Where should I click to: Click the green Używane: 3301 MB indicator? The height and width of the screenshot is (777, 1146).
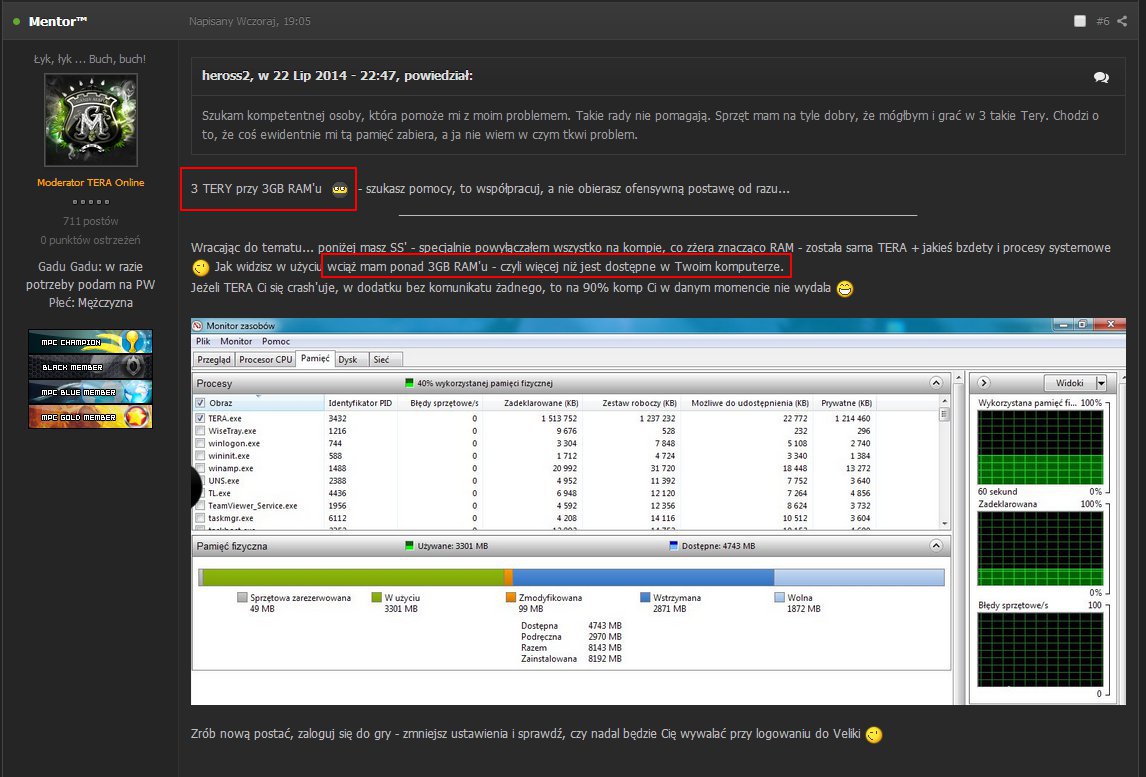(409, 546)
